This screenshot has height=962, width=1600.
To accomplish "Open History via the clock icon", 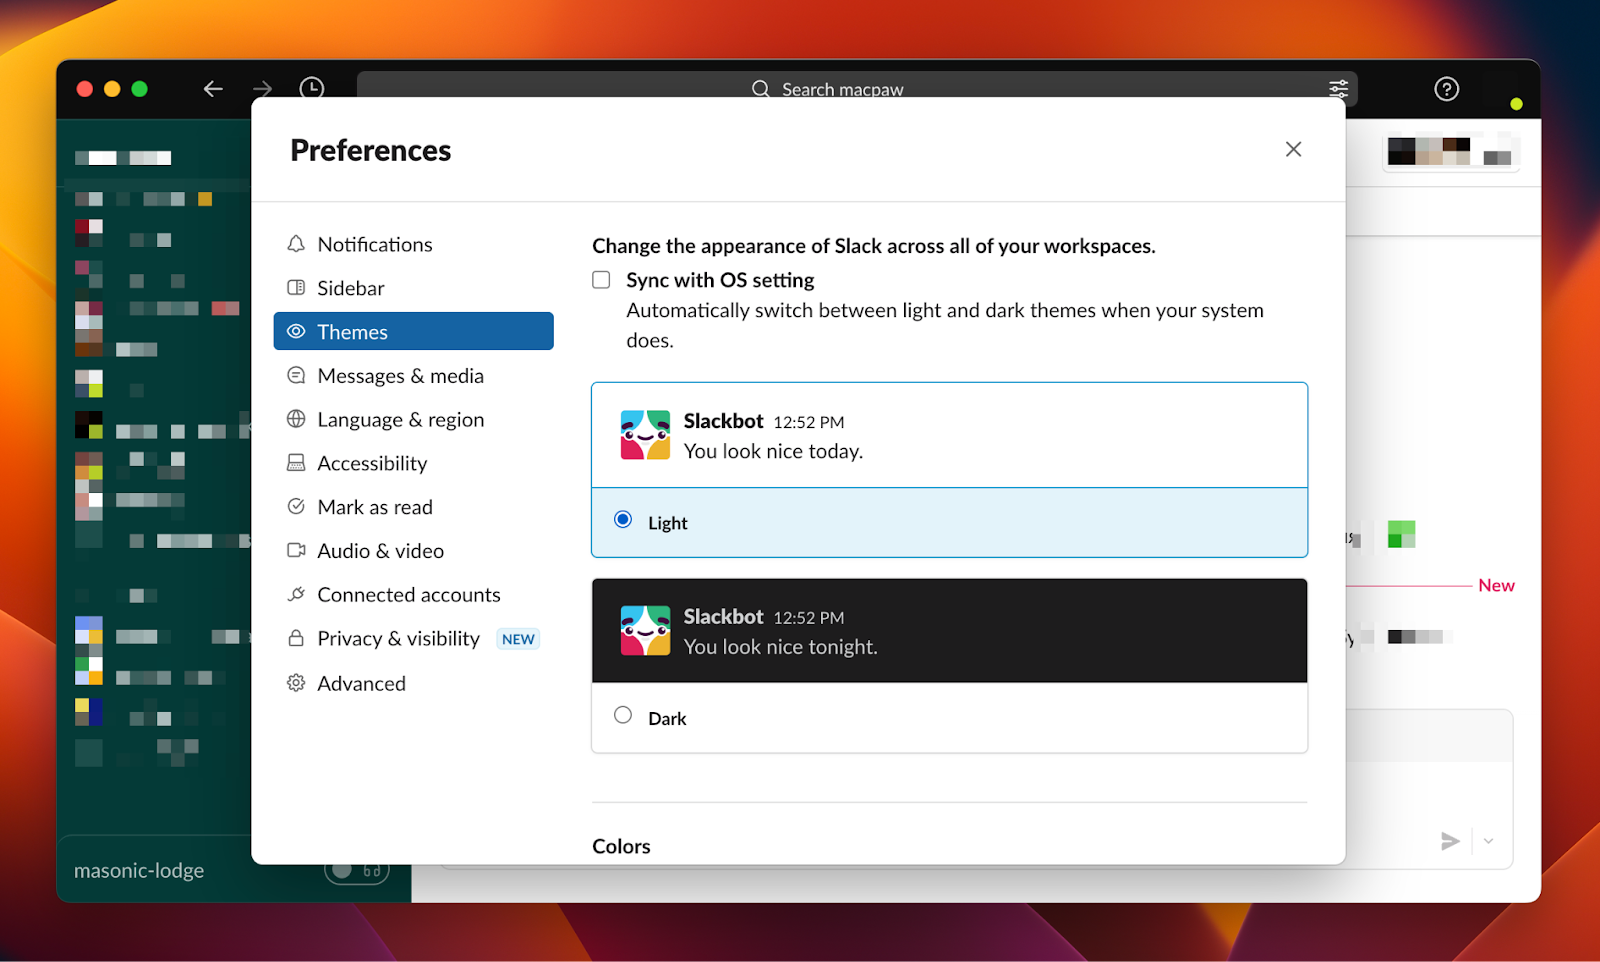I will click(311, 89).
